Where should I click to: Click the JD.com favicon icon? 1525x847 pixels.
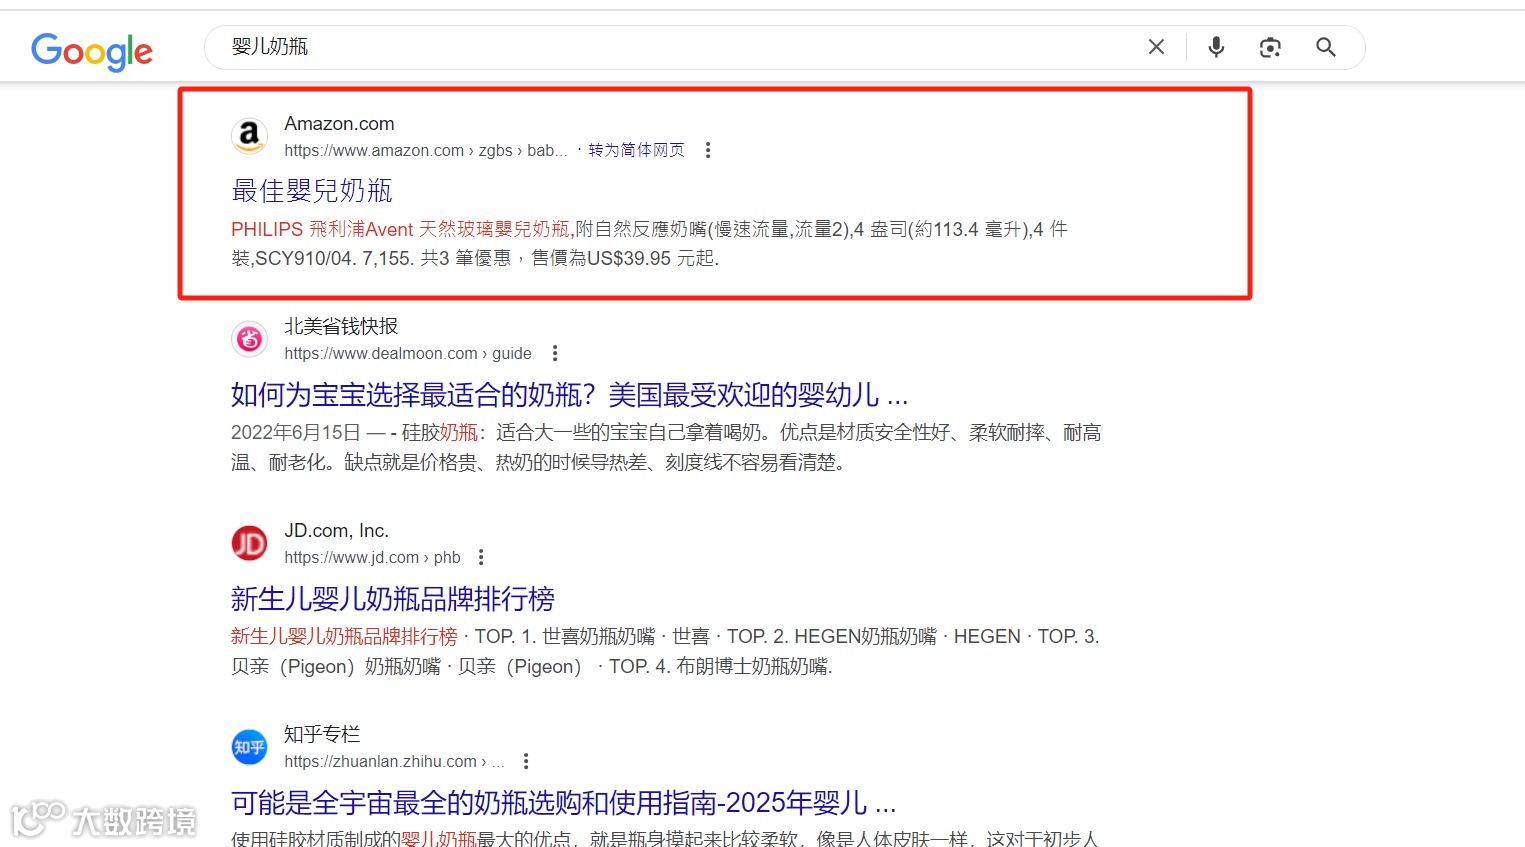(249, 543)
